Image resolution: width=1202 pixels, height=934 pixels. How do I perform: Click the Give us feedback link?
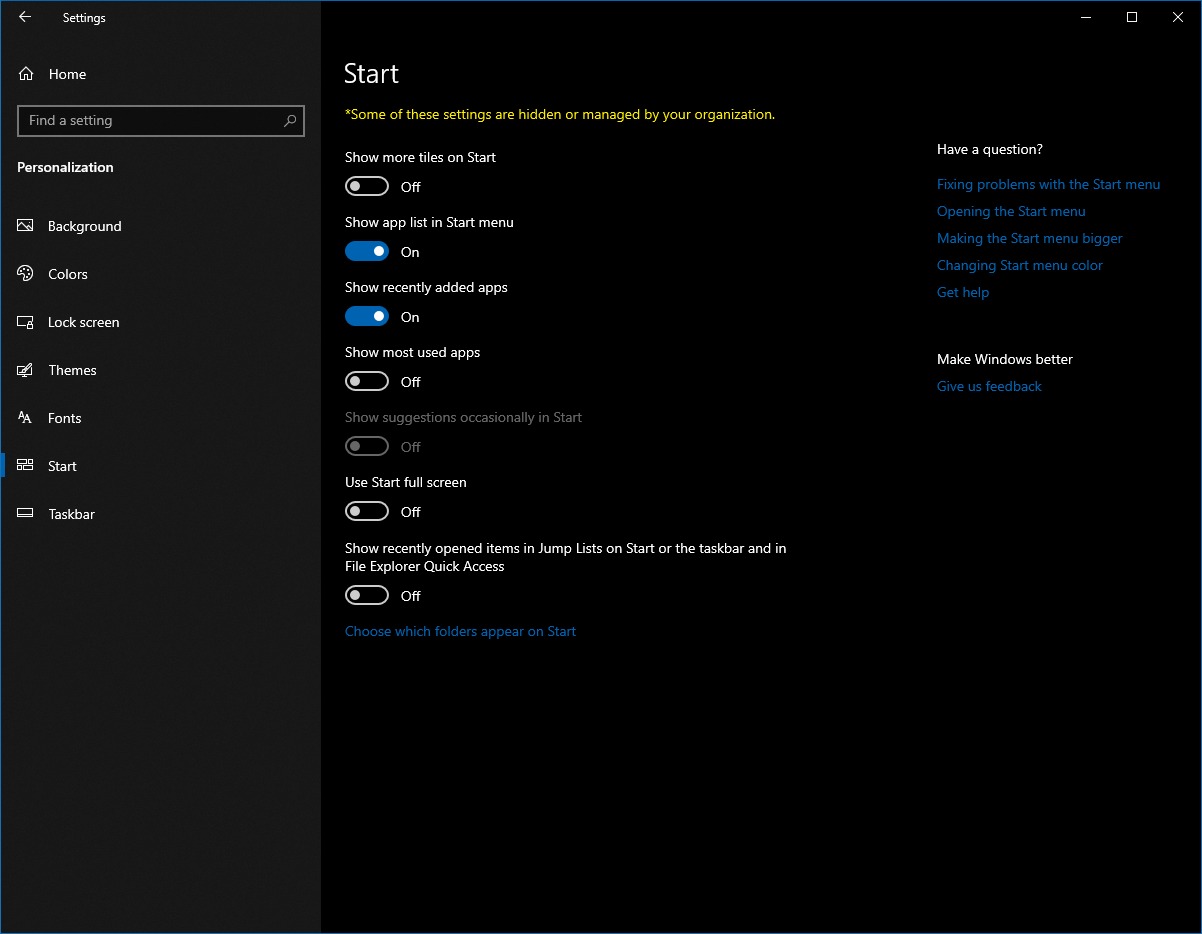(989, 386)
